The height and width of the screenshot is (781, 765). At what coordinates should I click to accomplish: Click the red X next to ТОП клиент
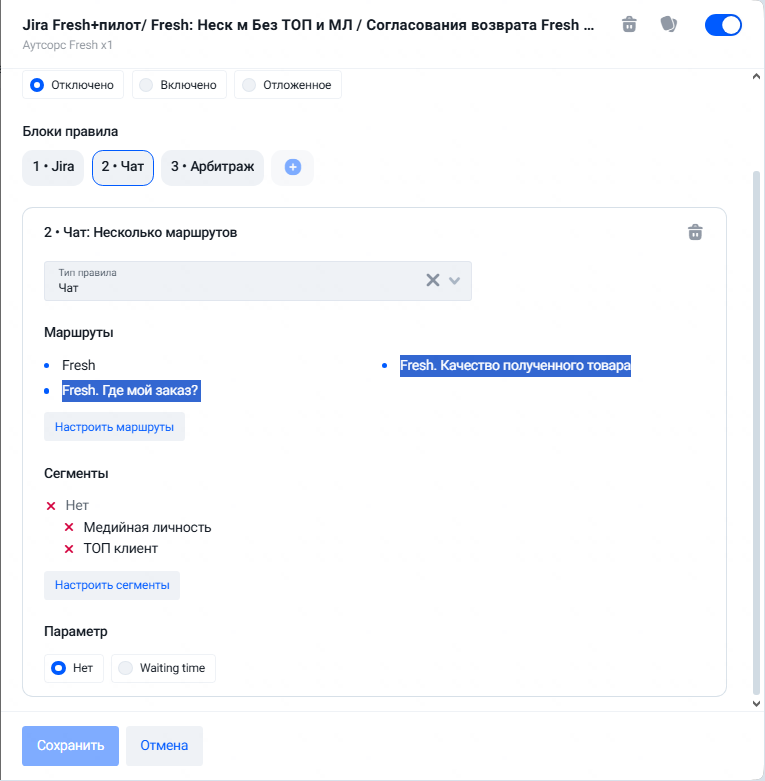tap(69, 549)
